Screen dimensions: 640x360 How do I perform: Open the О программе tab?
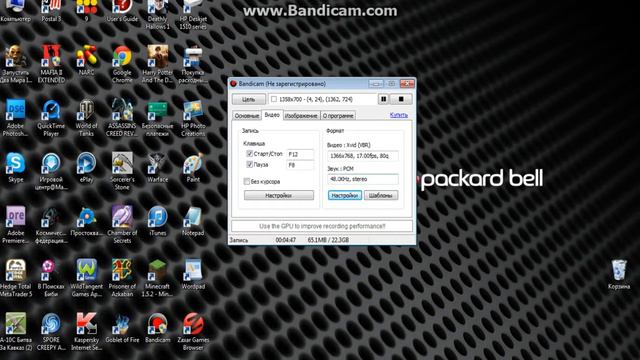[x=338, y=116]
